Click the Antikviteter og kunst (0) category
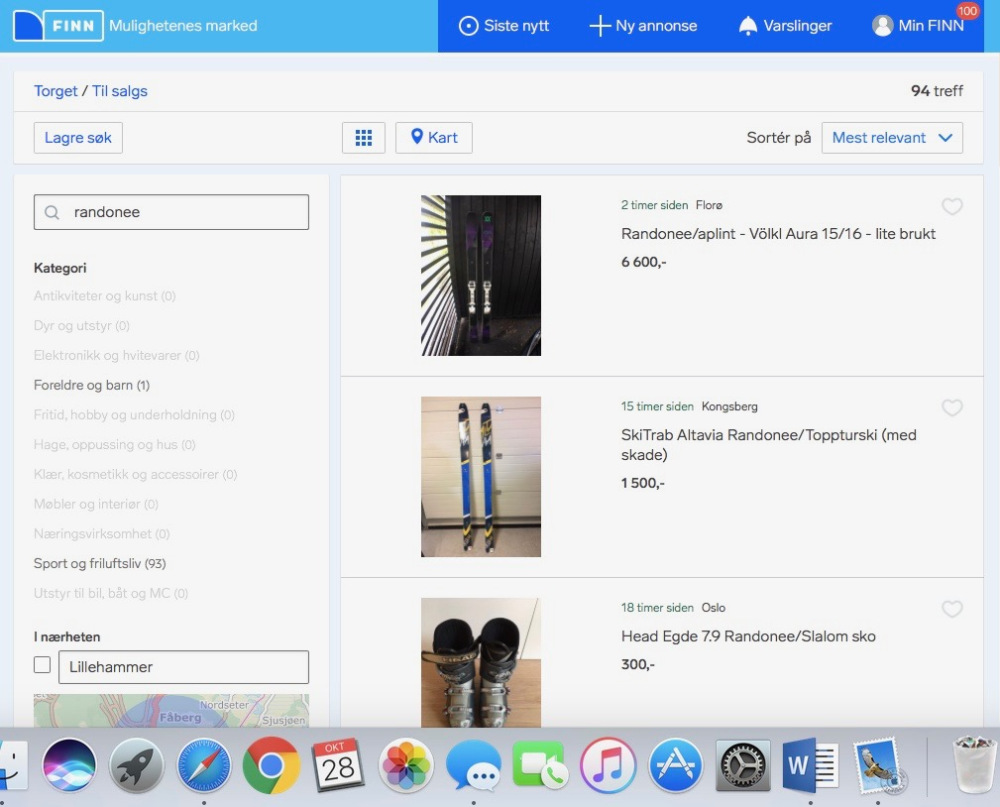Screen dimensions: 1000x807 pyautogui.click(x=105, y=296)
